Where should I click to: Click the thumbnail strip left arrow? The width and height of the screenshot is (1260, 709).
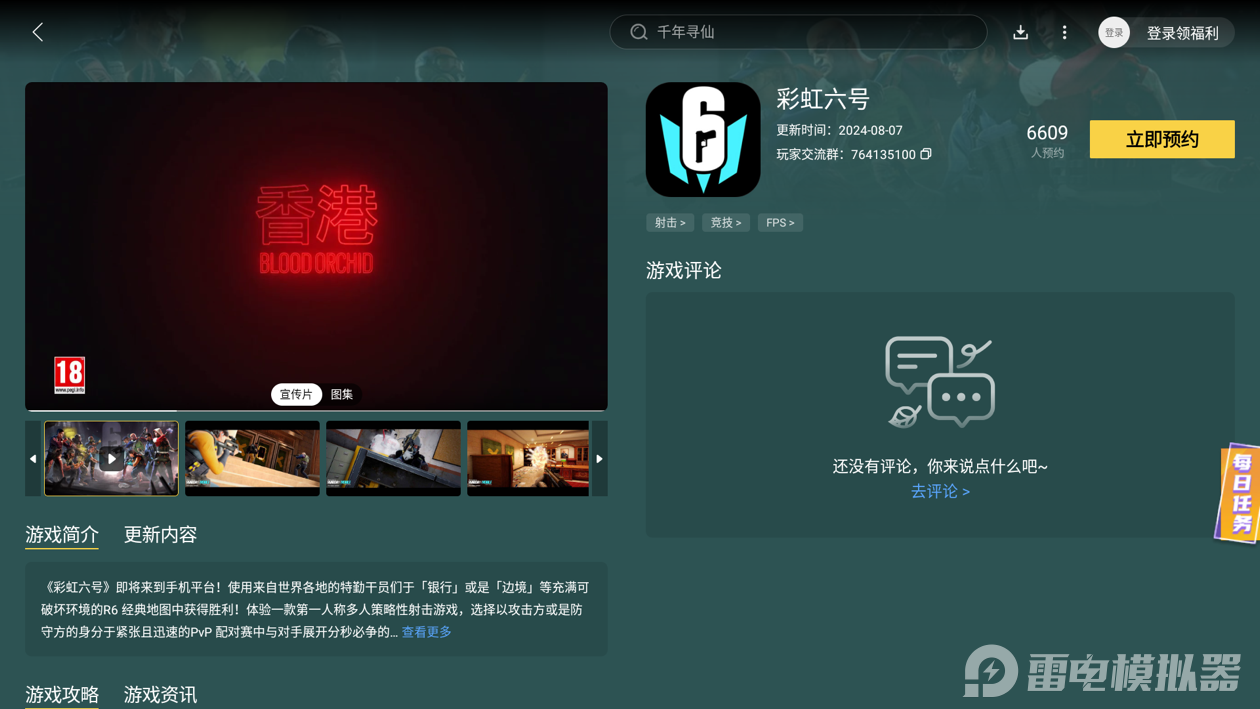pyautogui.click(x=33, y=458)
